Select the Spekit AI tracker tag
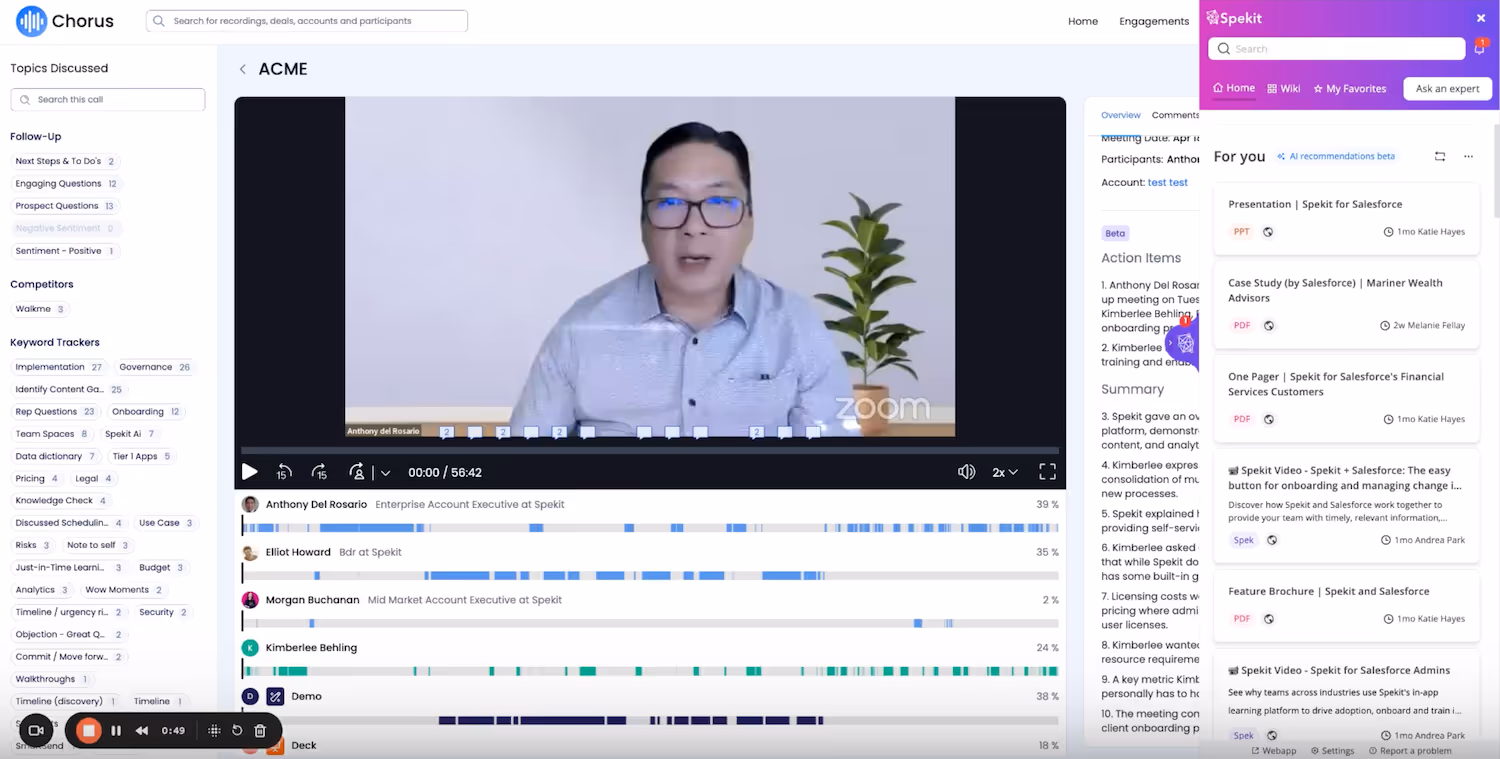This screenshot has height=759, width=1500. click(130, 434)
